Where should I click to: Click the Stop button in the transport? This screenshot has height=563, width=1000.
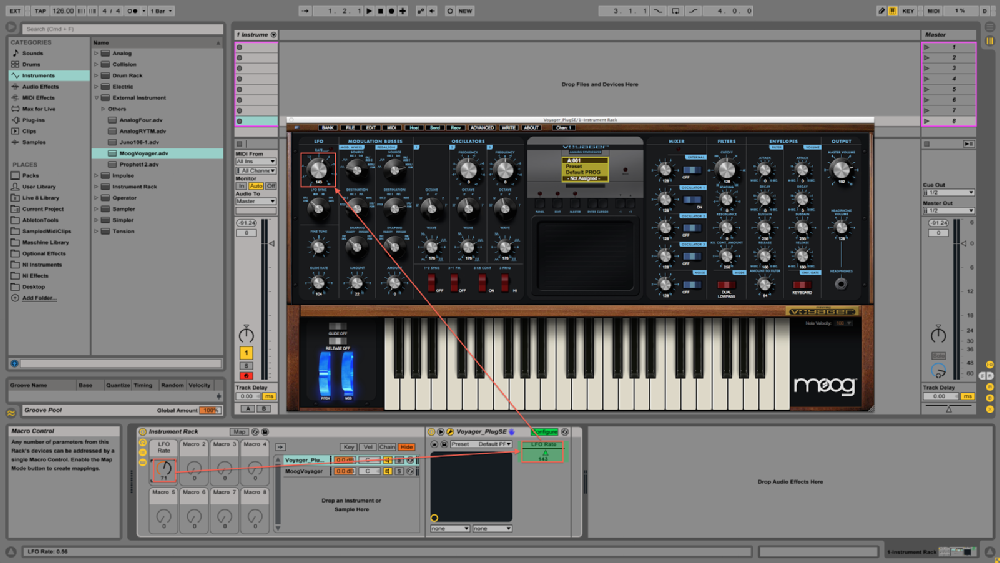[x=380, y=11]
